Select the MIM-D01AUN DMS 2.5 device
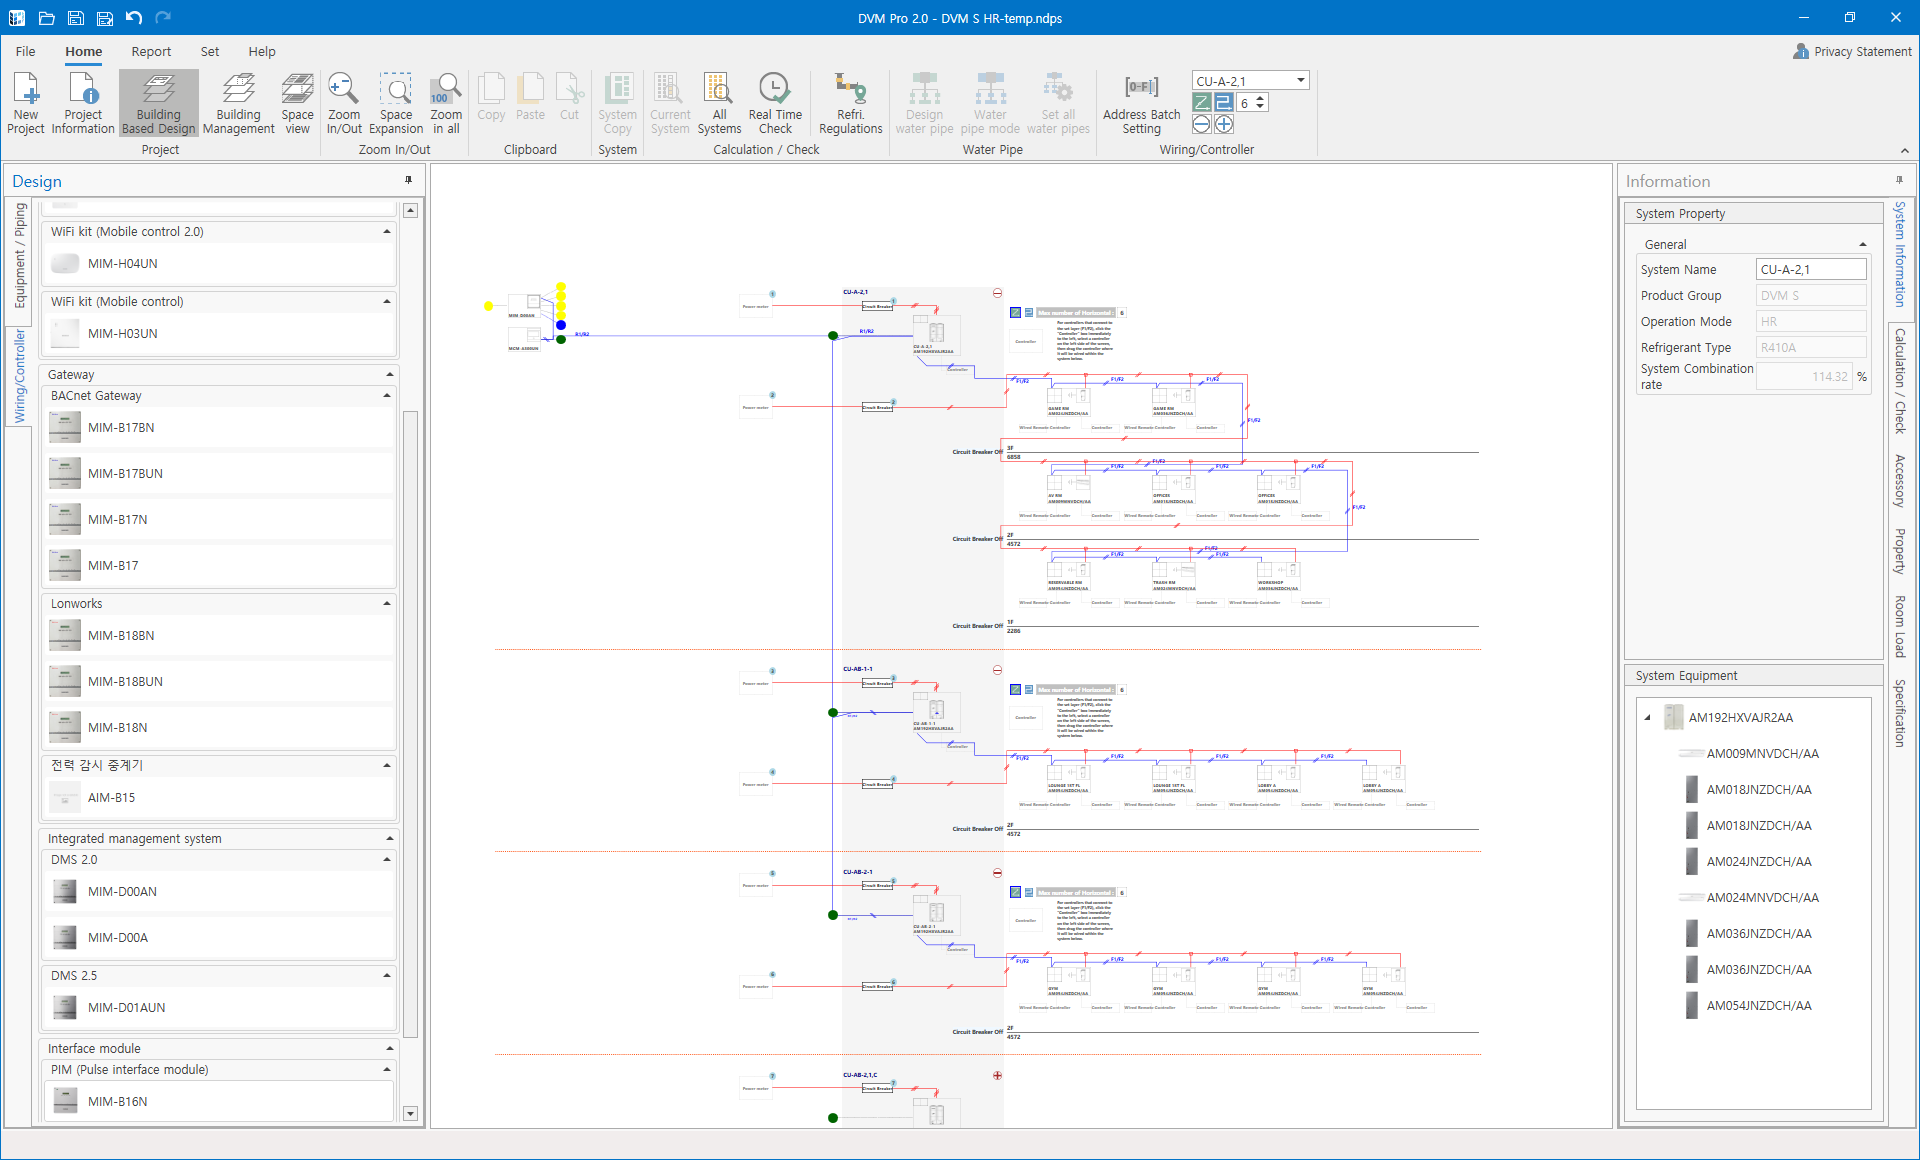Screen dimensions: 1920x1160 (x=219, y=1008)
